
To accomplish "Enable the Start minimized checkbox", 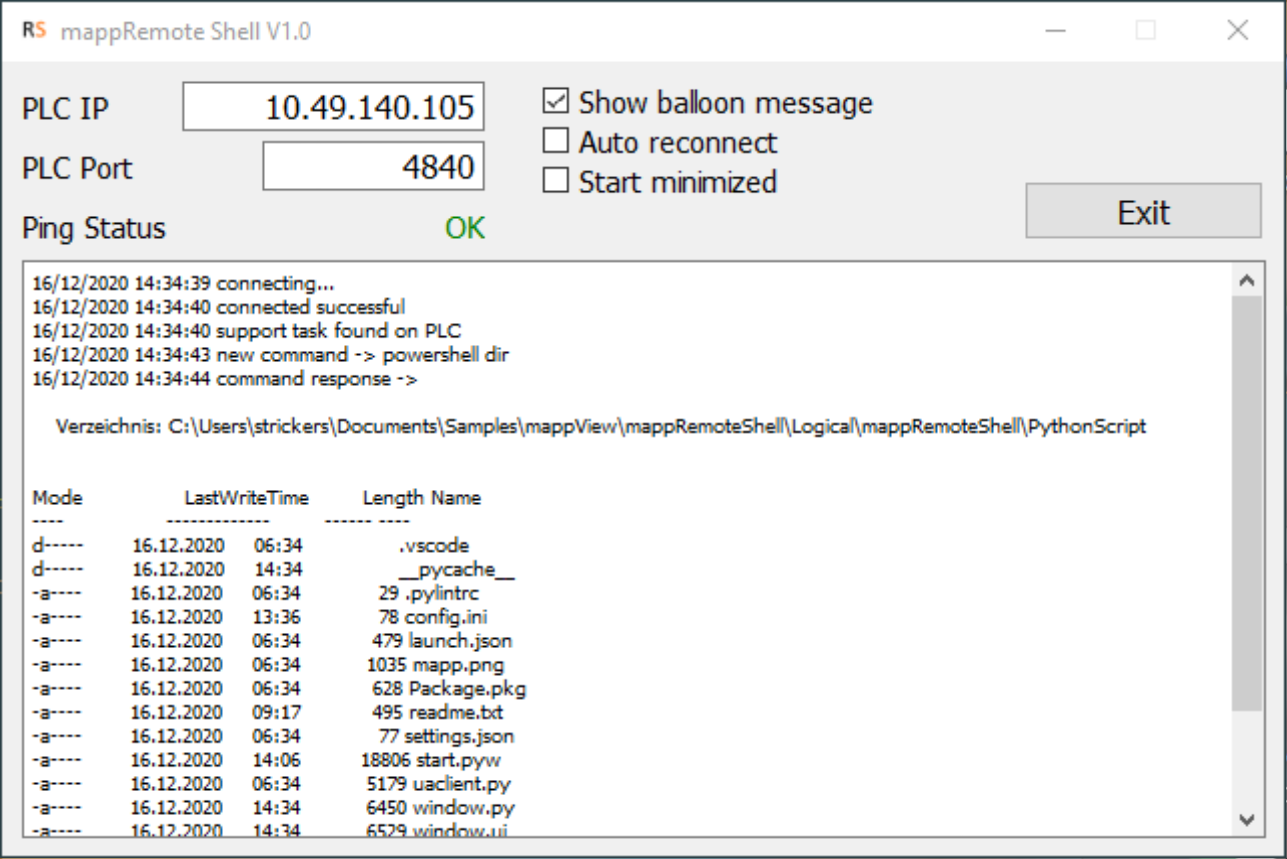I will click(x=555, y=181).
